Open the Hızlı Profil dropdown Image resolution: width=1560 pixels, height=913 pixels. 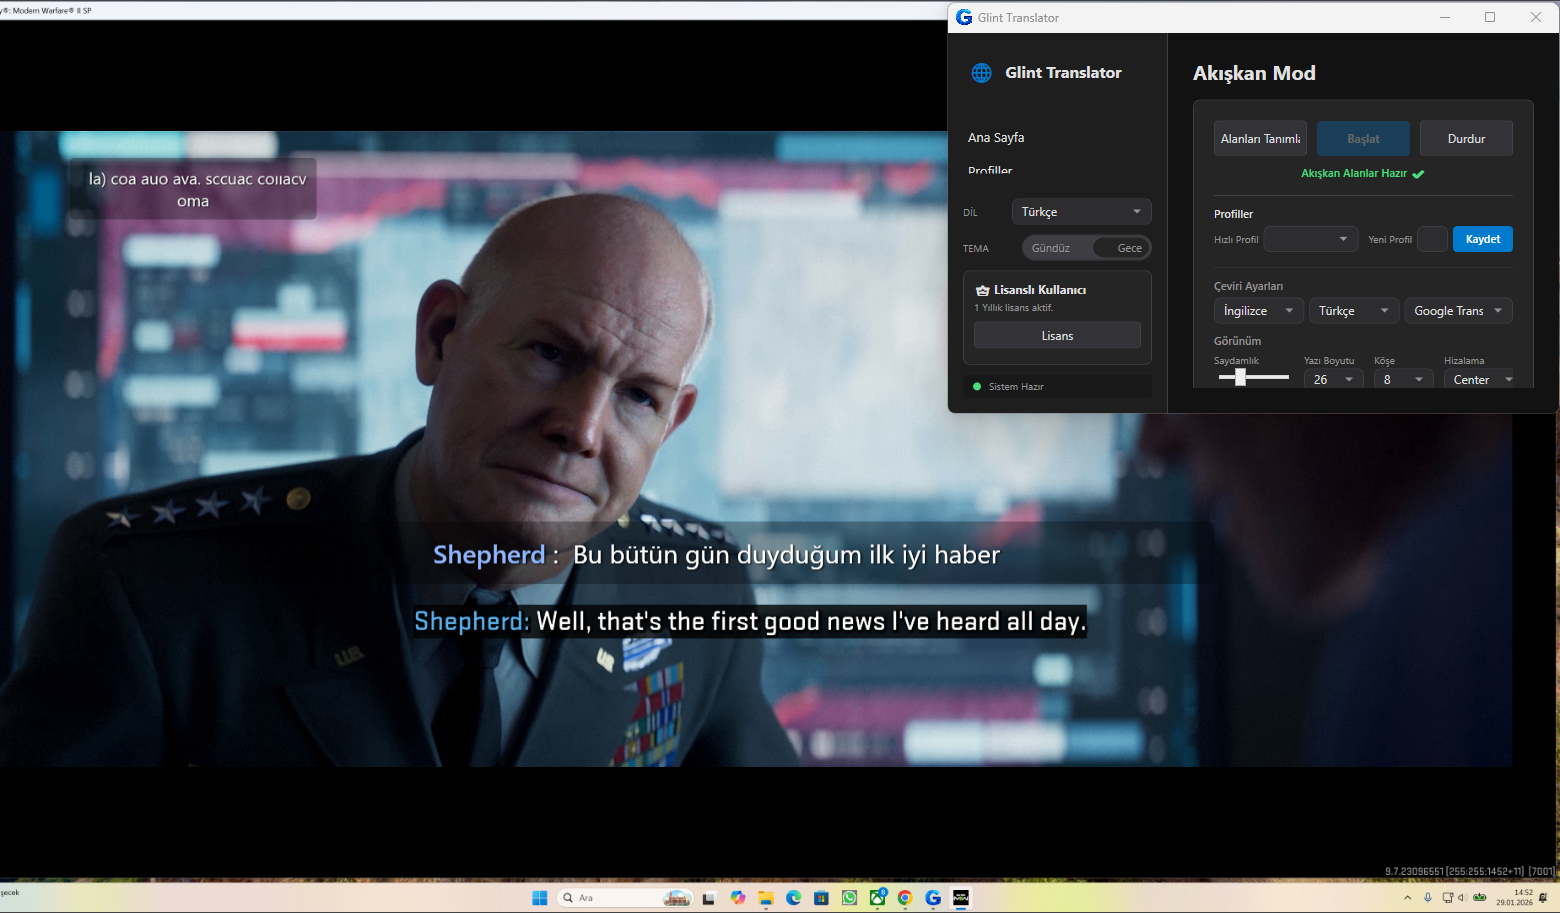pos(1310,239)
